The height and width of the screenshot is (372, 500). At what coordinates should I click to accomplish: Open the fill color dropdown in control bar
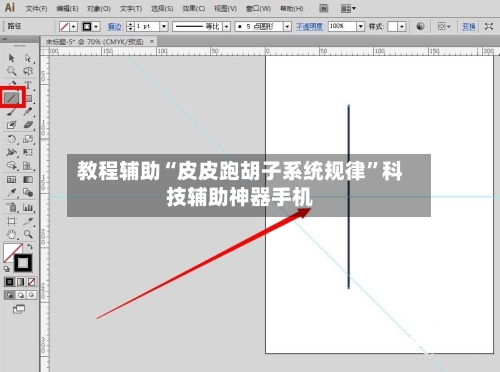pos(74,26)
